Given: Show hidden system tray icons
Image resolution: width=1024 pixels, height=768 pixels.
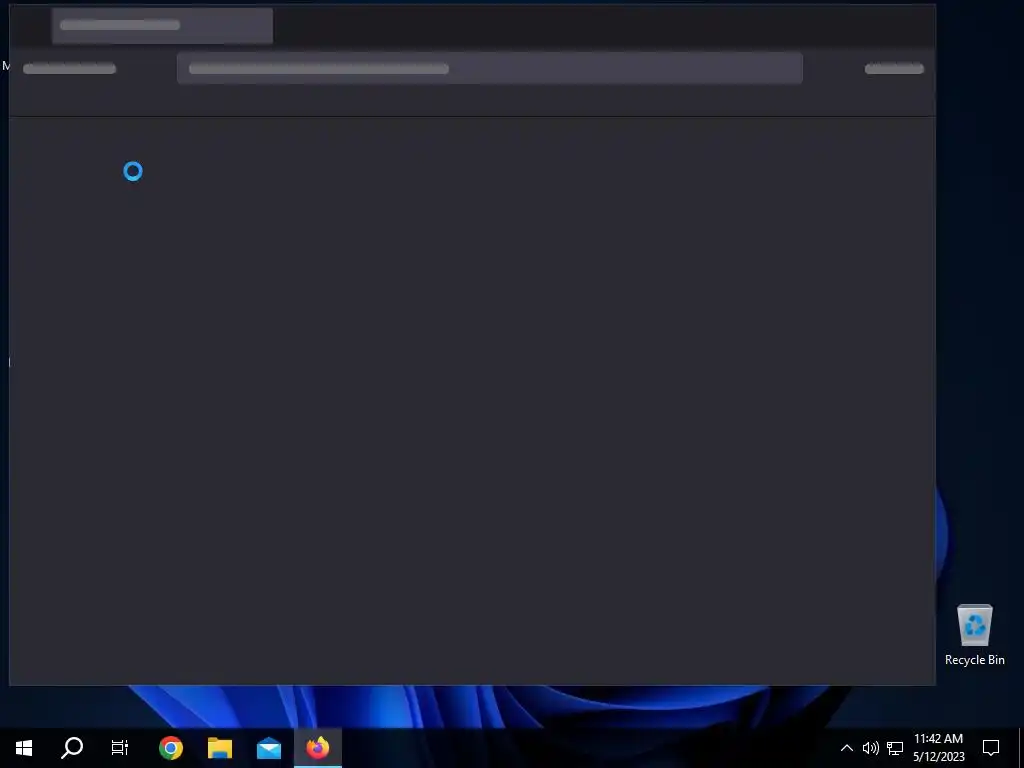Looking at the screenshot, I should tap(846, 748).
